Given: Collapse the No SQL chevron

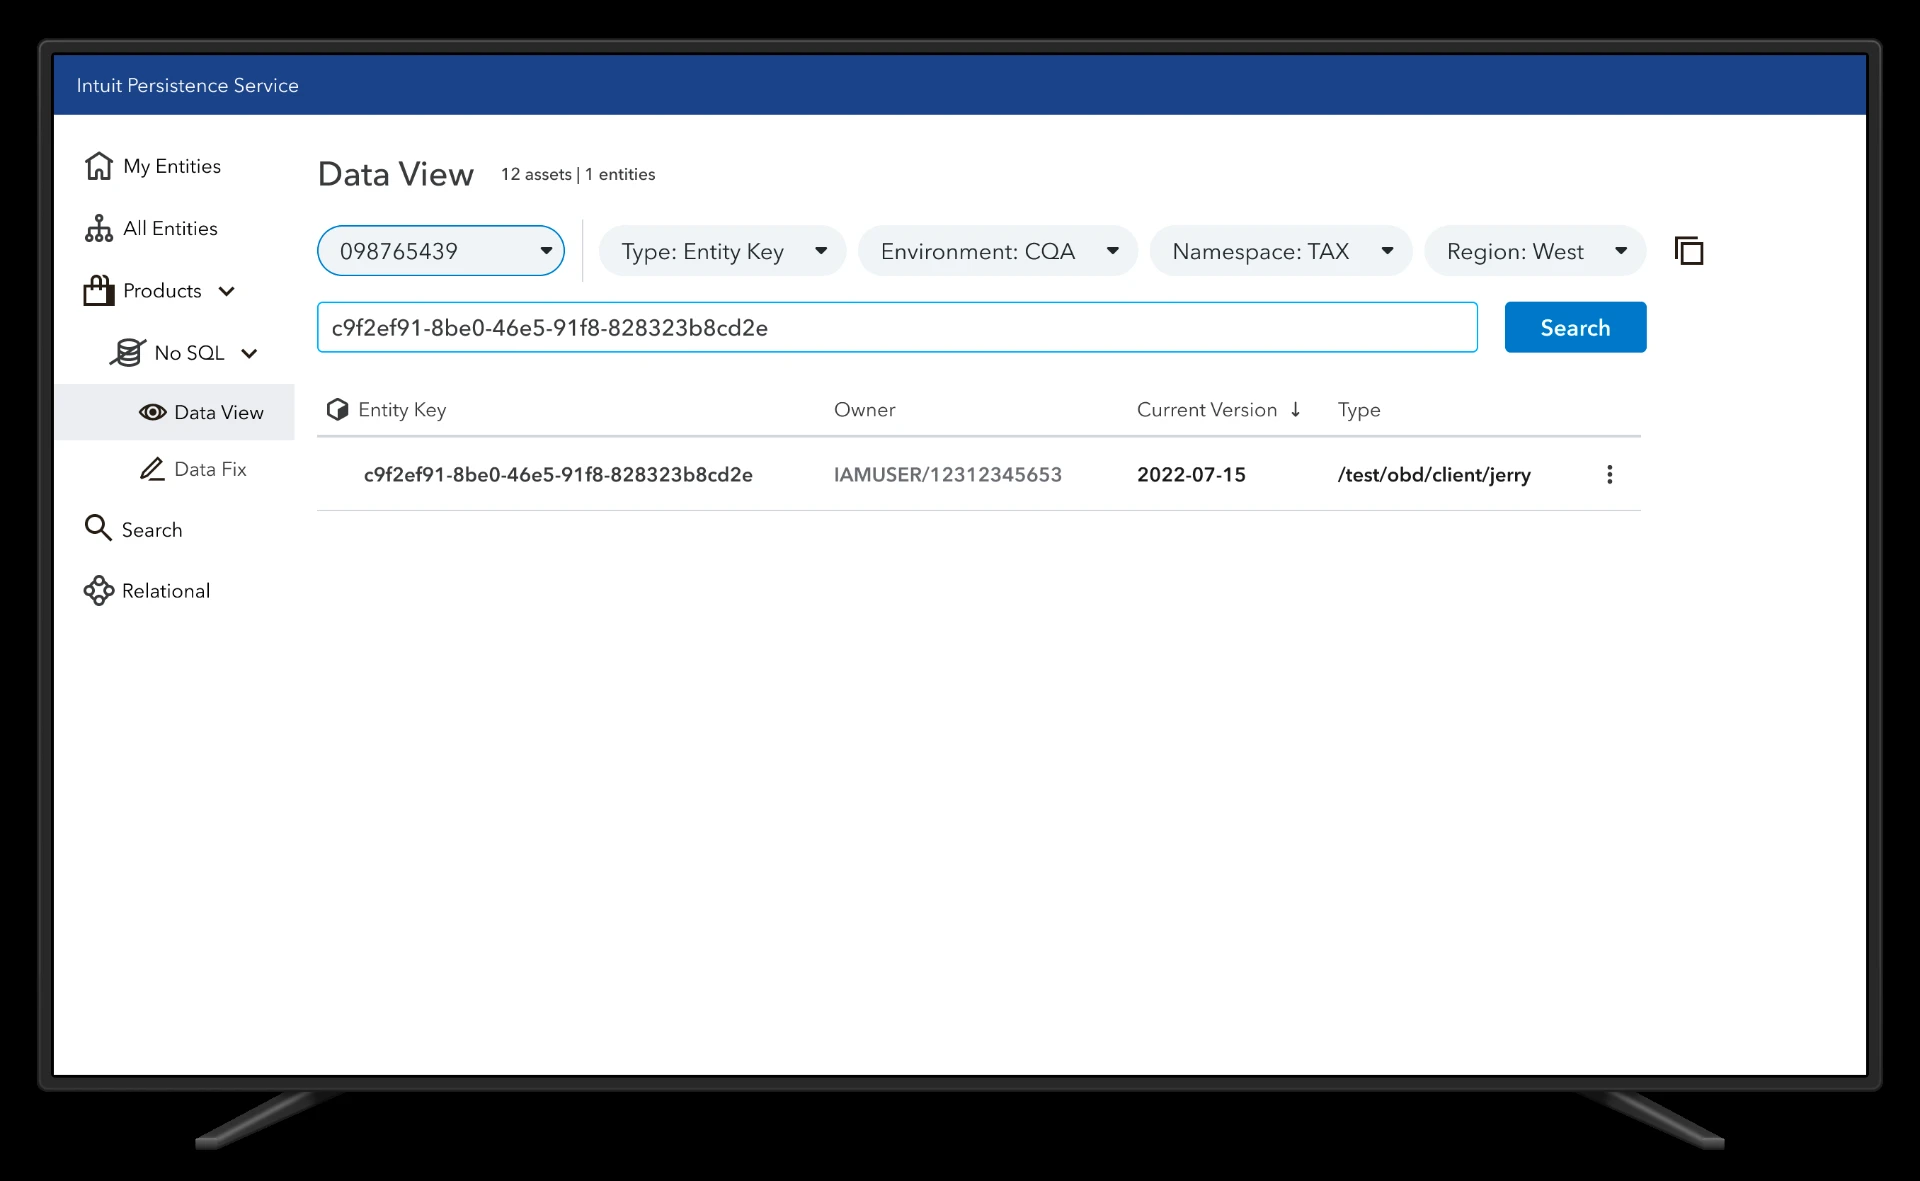Looking at the screenshot, I should tap(249, 353).
